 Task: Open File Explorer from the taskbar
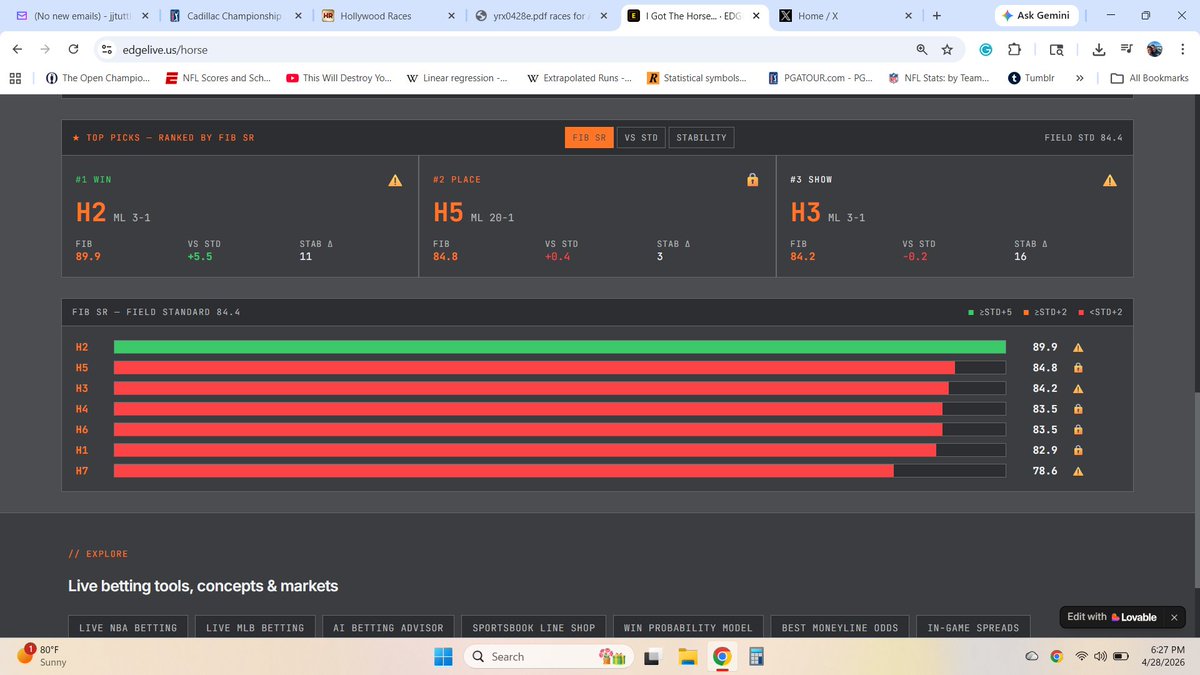tap(687, 656)
